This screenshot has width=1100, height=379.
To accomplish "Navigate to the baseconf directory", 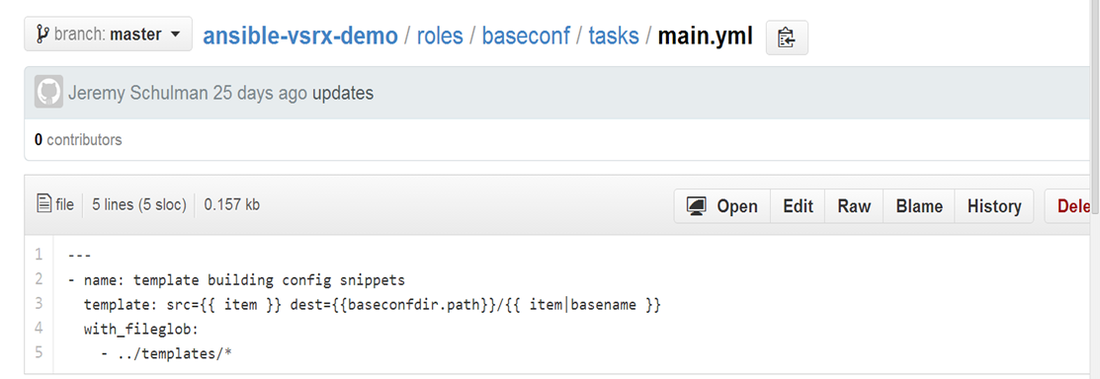I will (x=525, y=36).
